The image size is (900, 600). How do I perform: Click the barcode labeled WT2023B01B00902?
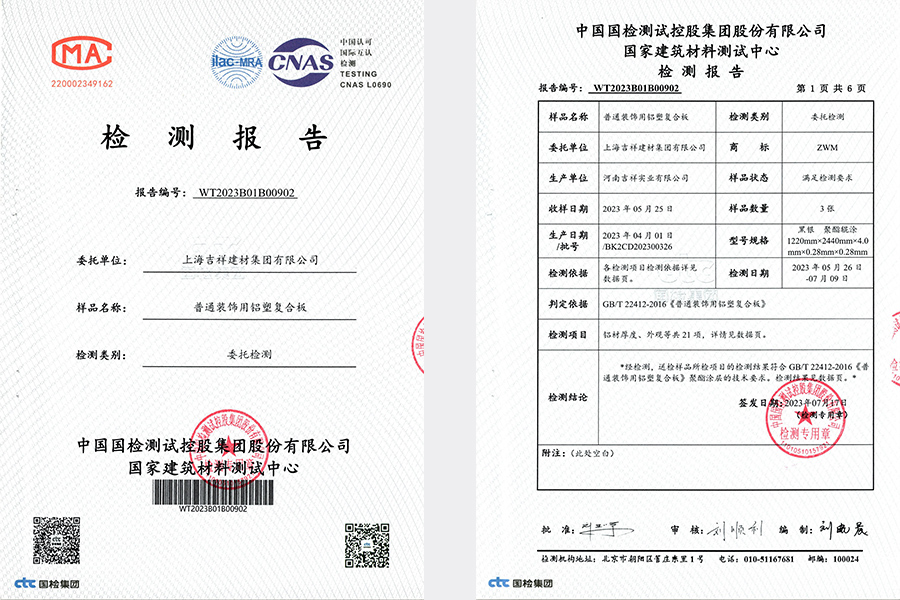point(212,492)
